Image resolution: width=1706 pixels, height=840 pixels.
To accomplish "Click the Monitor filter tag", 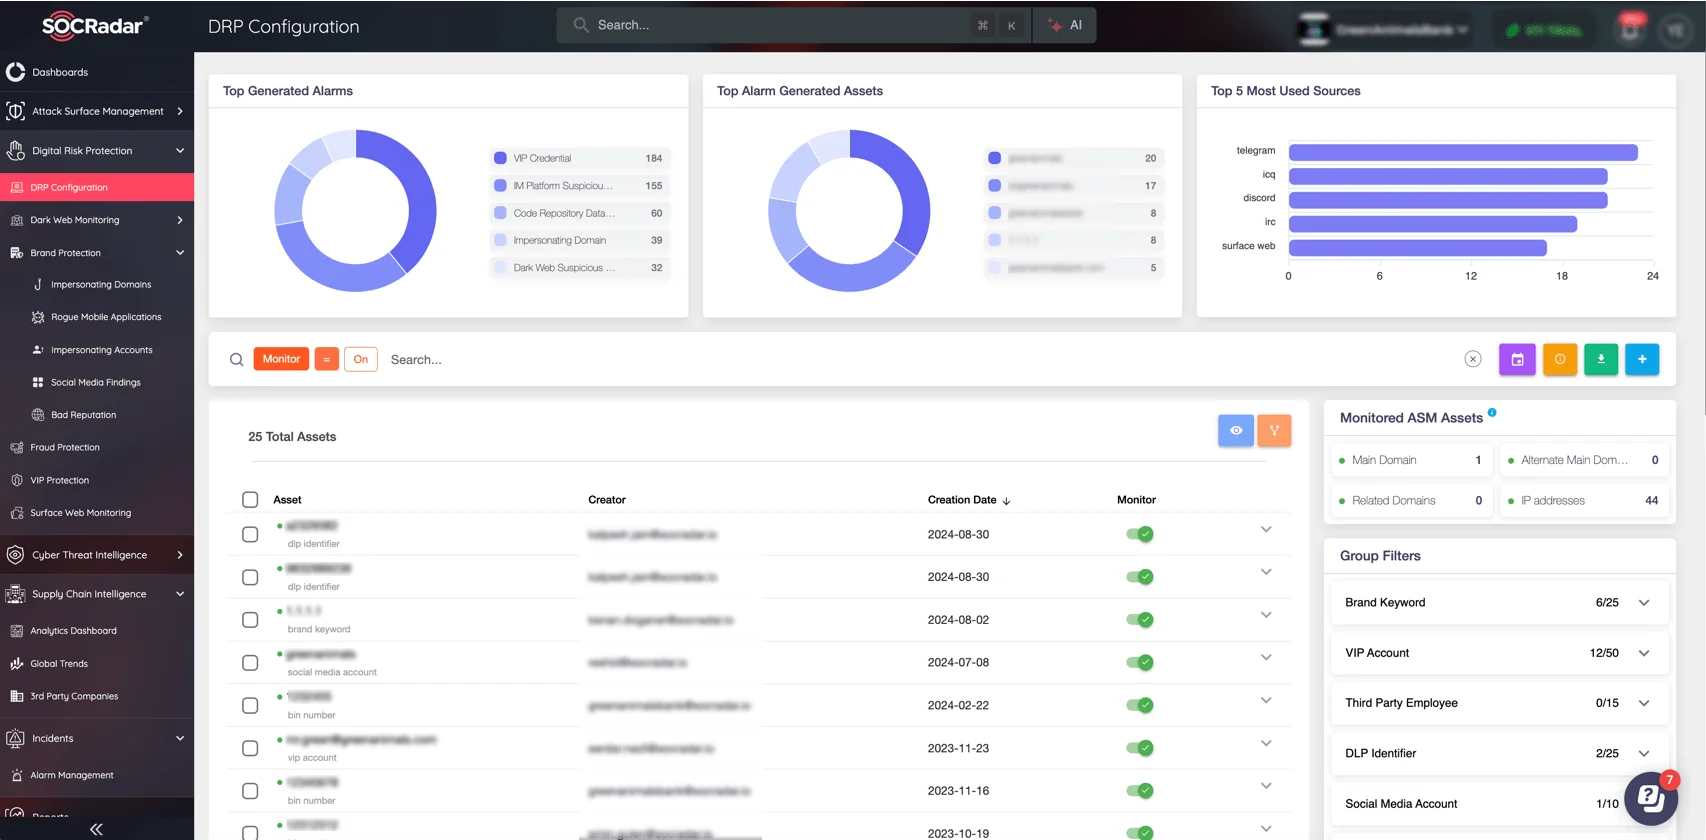I will (281, 359).
